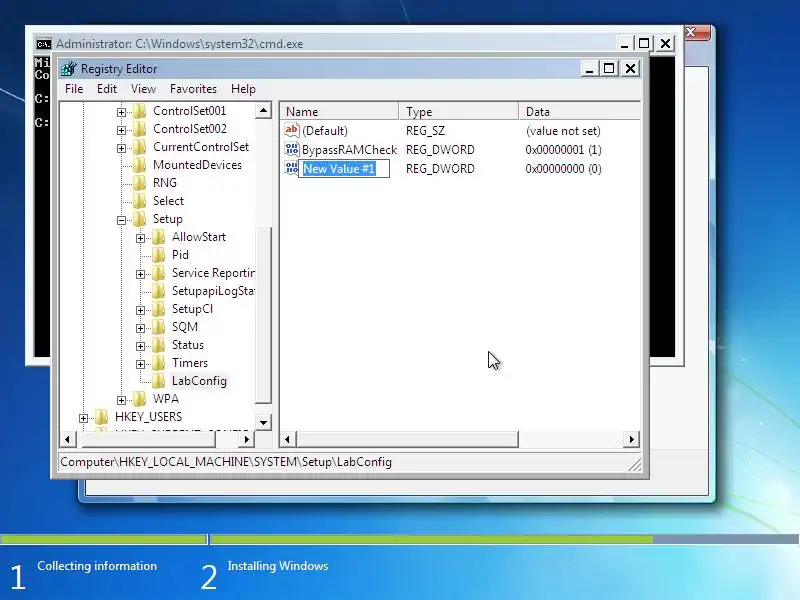This screenshot has width=800, height=600.
Task: Click the Service Reporting folder icon
Action: point(159,273)
